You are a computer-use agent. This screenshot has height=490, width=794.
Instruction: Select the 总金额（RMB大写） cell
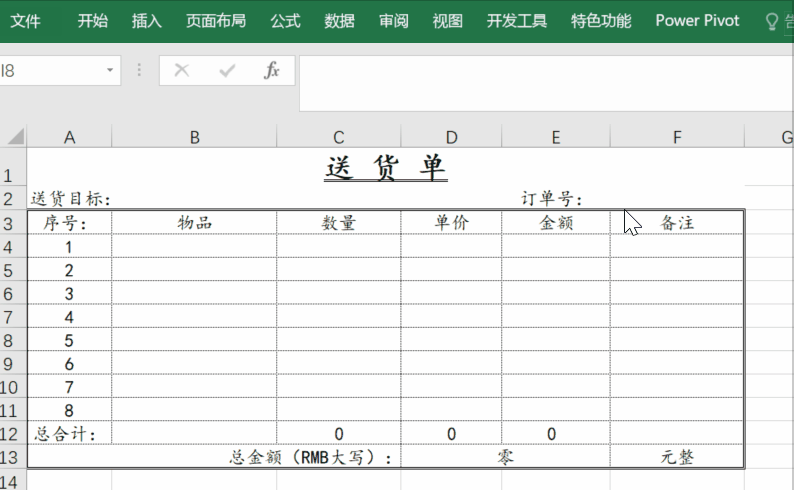[x=214, y=457]
